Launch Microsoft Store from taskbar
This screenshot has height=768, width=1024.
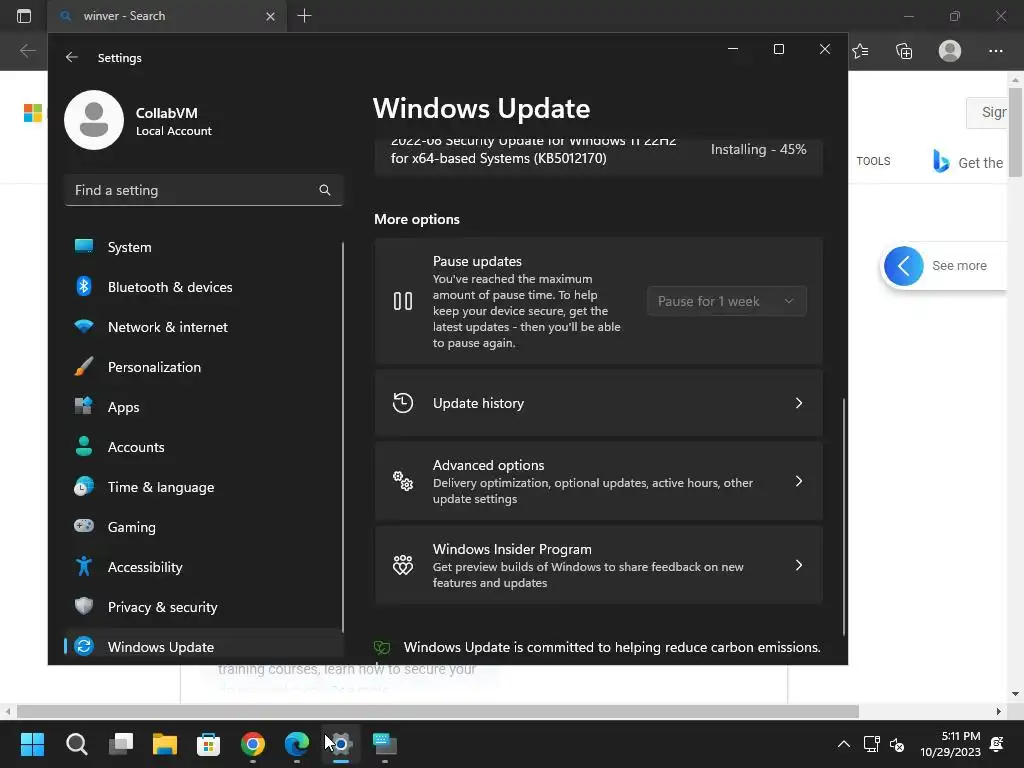208,744
